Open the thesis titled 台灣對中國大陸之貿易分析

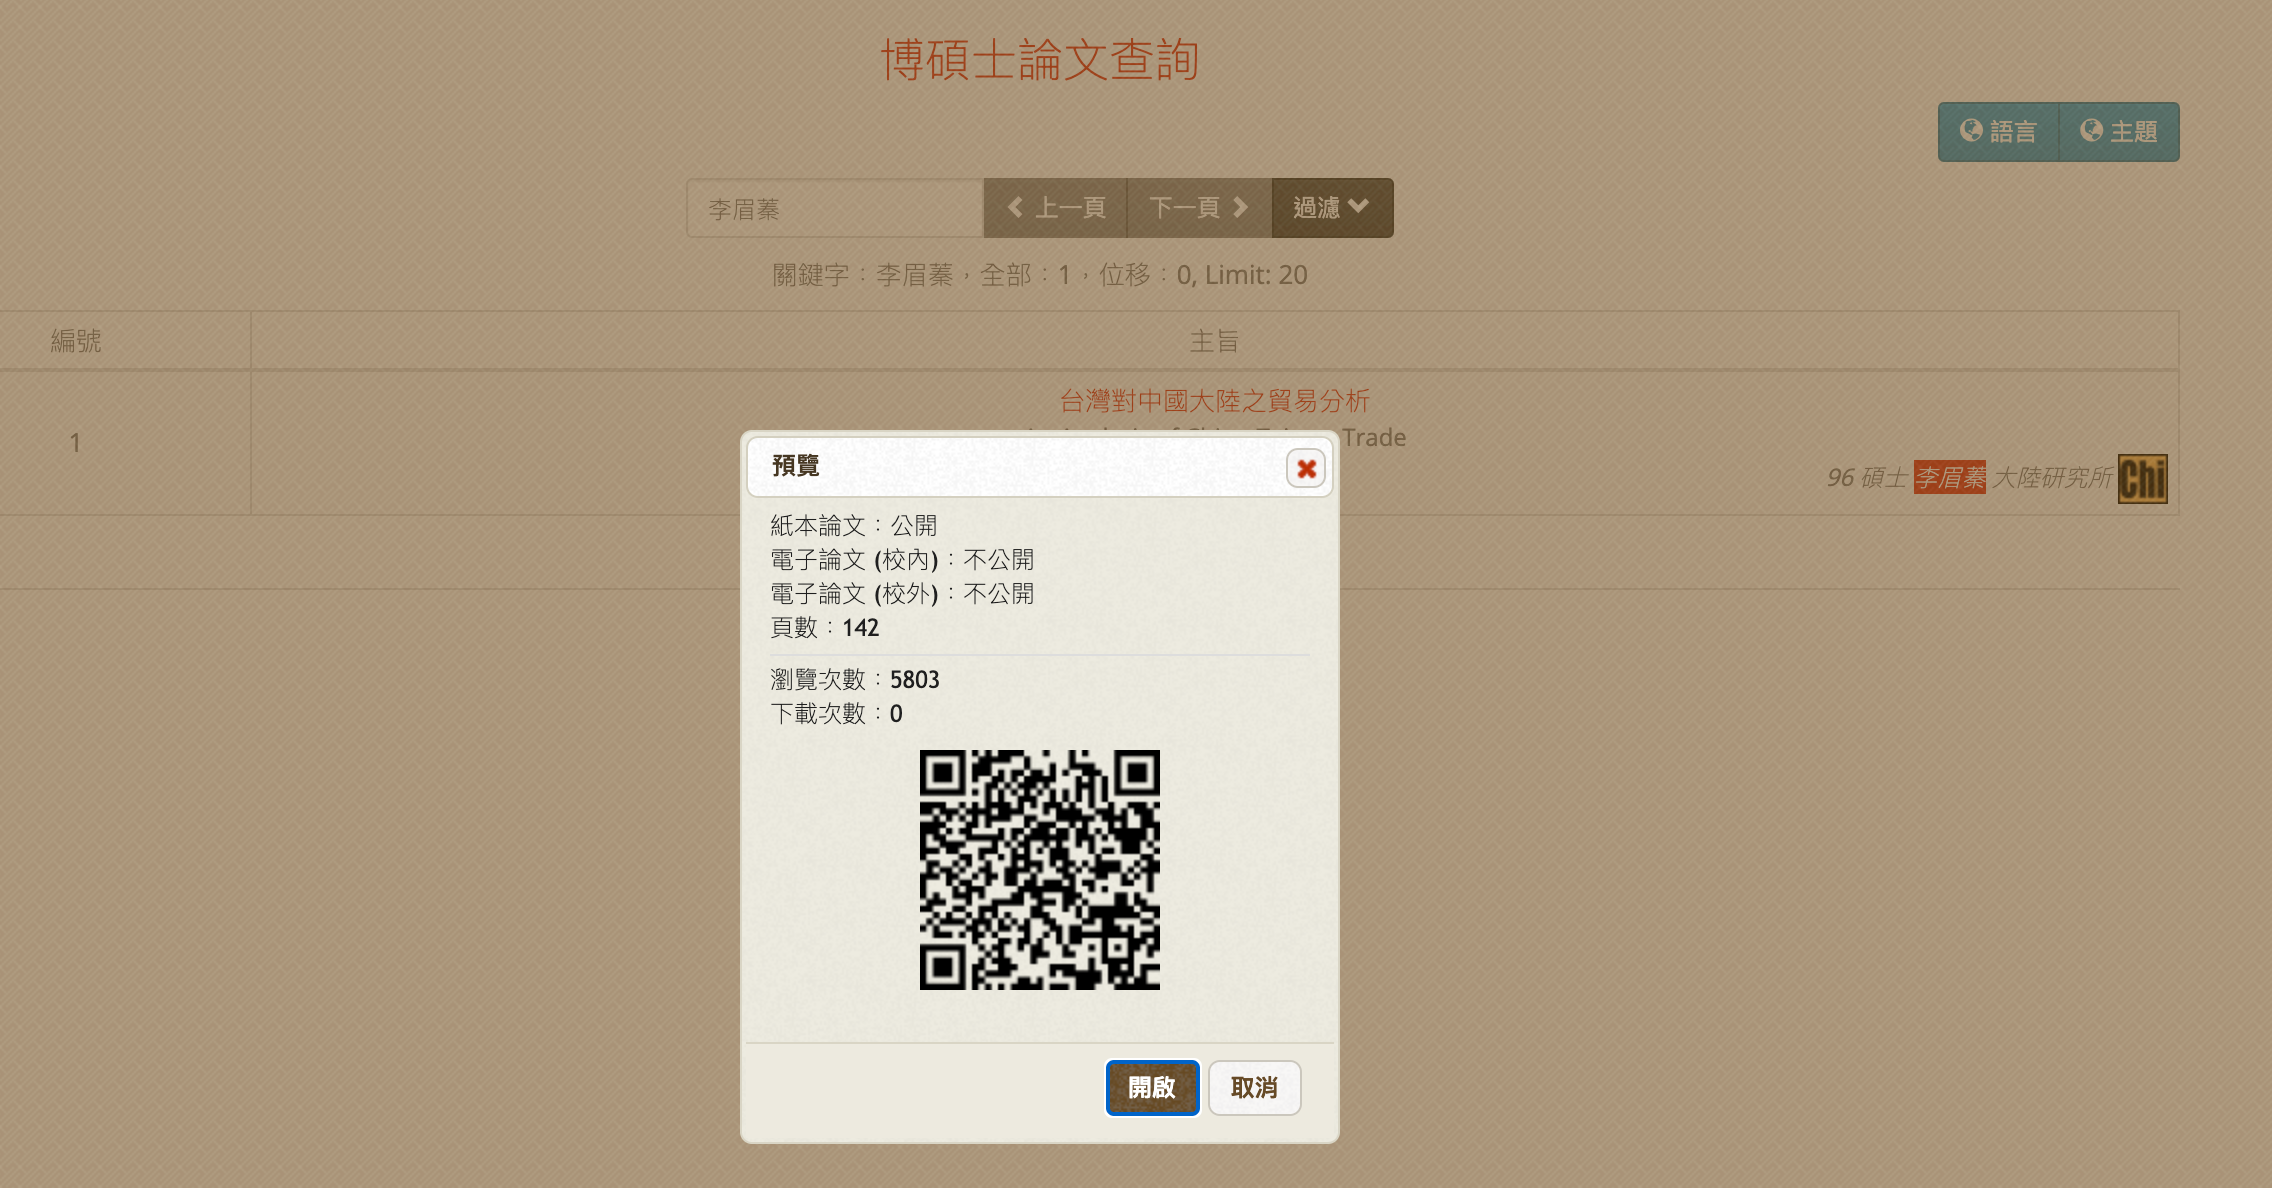[x=1215, y=401]
